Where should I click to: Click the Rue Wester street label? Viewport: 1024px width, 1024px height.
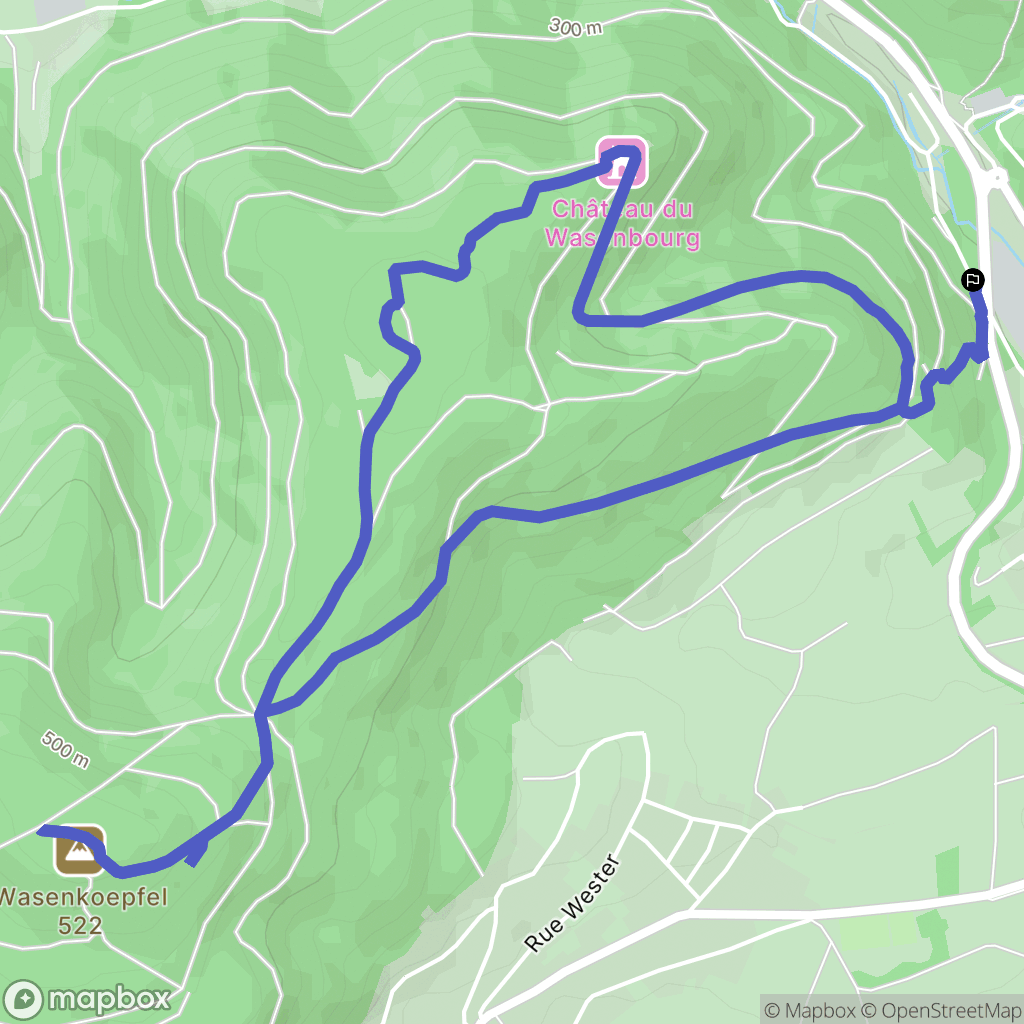click(x=571, y=903)
